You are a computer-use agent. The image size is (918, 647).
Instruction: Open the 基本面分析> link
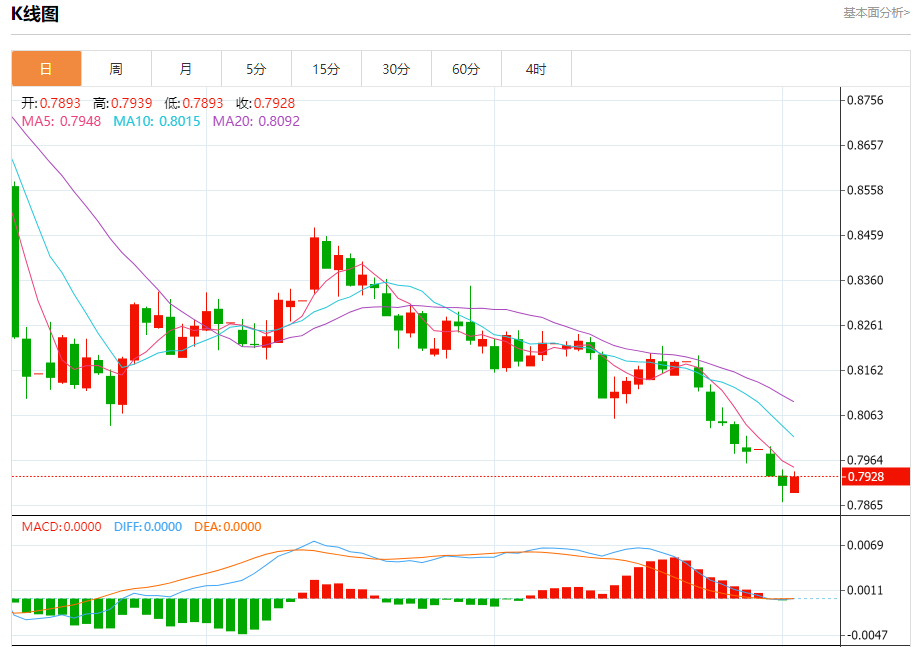coord(876,13)
